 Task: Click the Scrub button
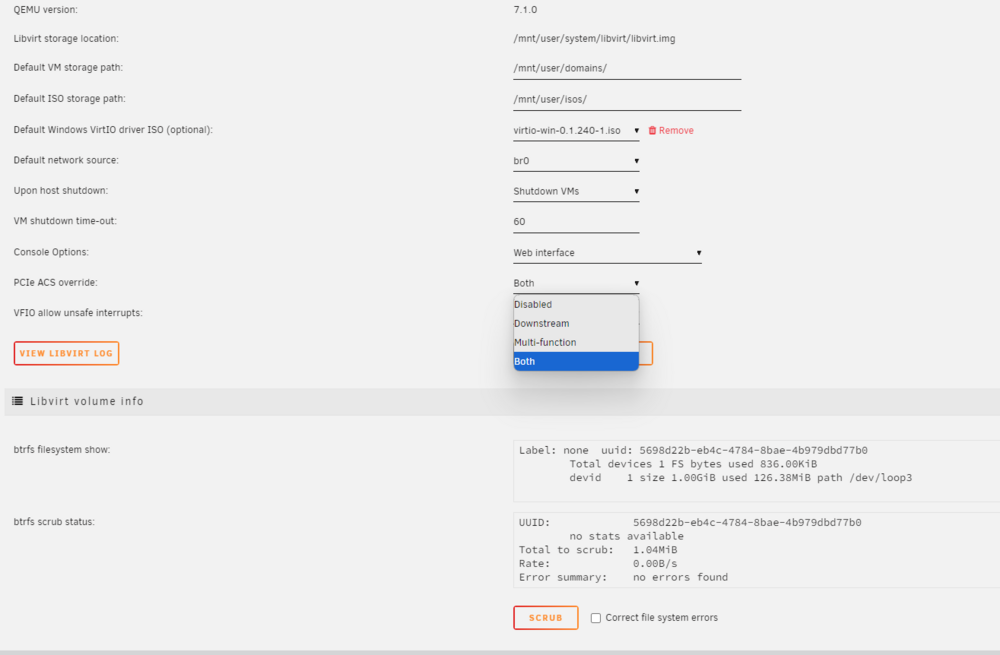[546, 617]
